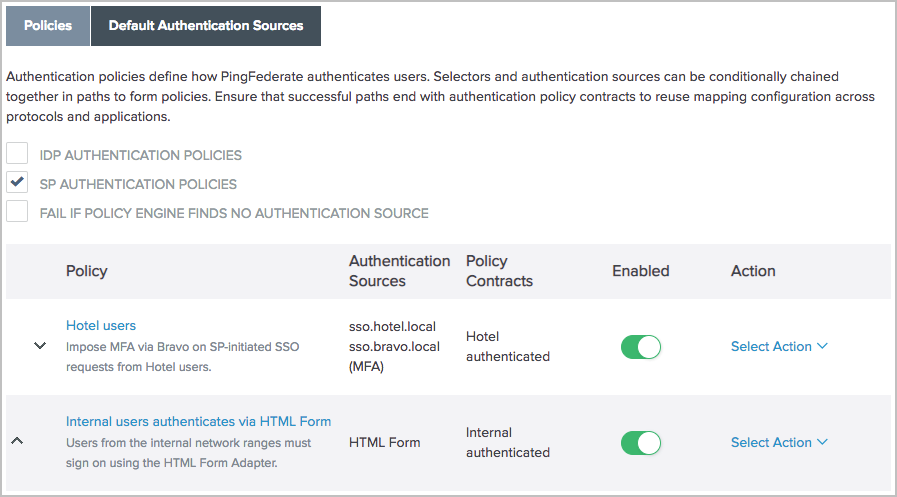Select the Hotel authenticated policy contract cell
The image size is (897, 497).
click(x=507, y=346)
